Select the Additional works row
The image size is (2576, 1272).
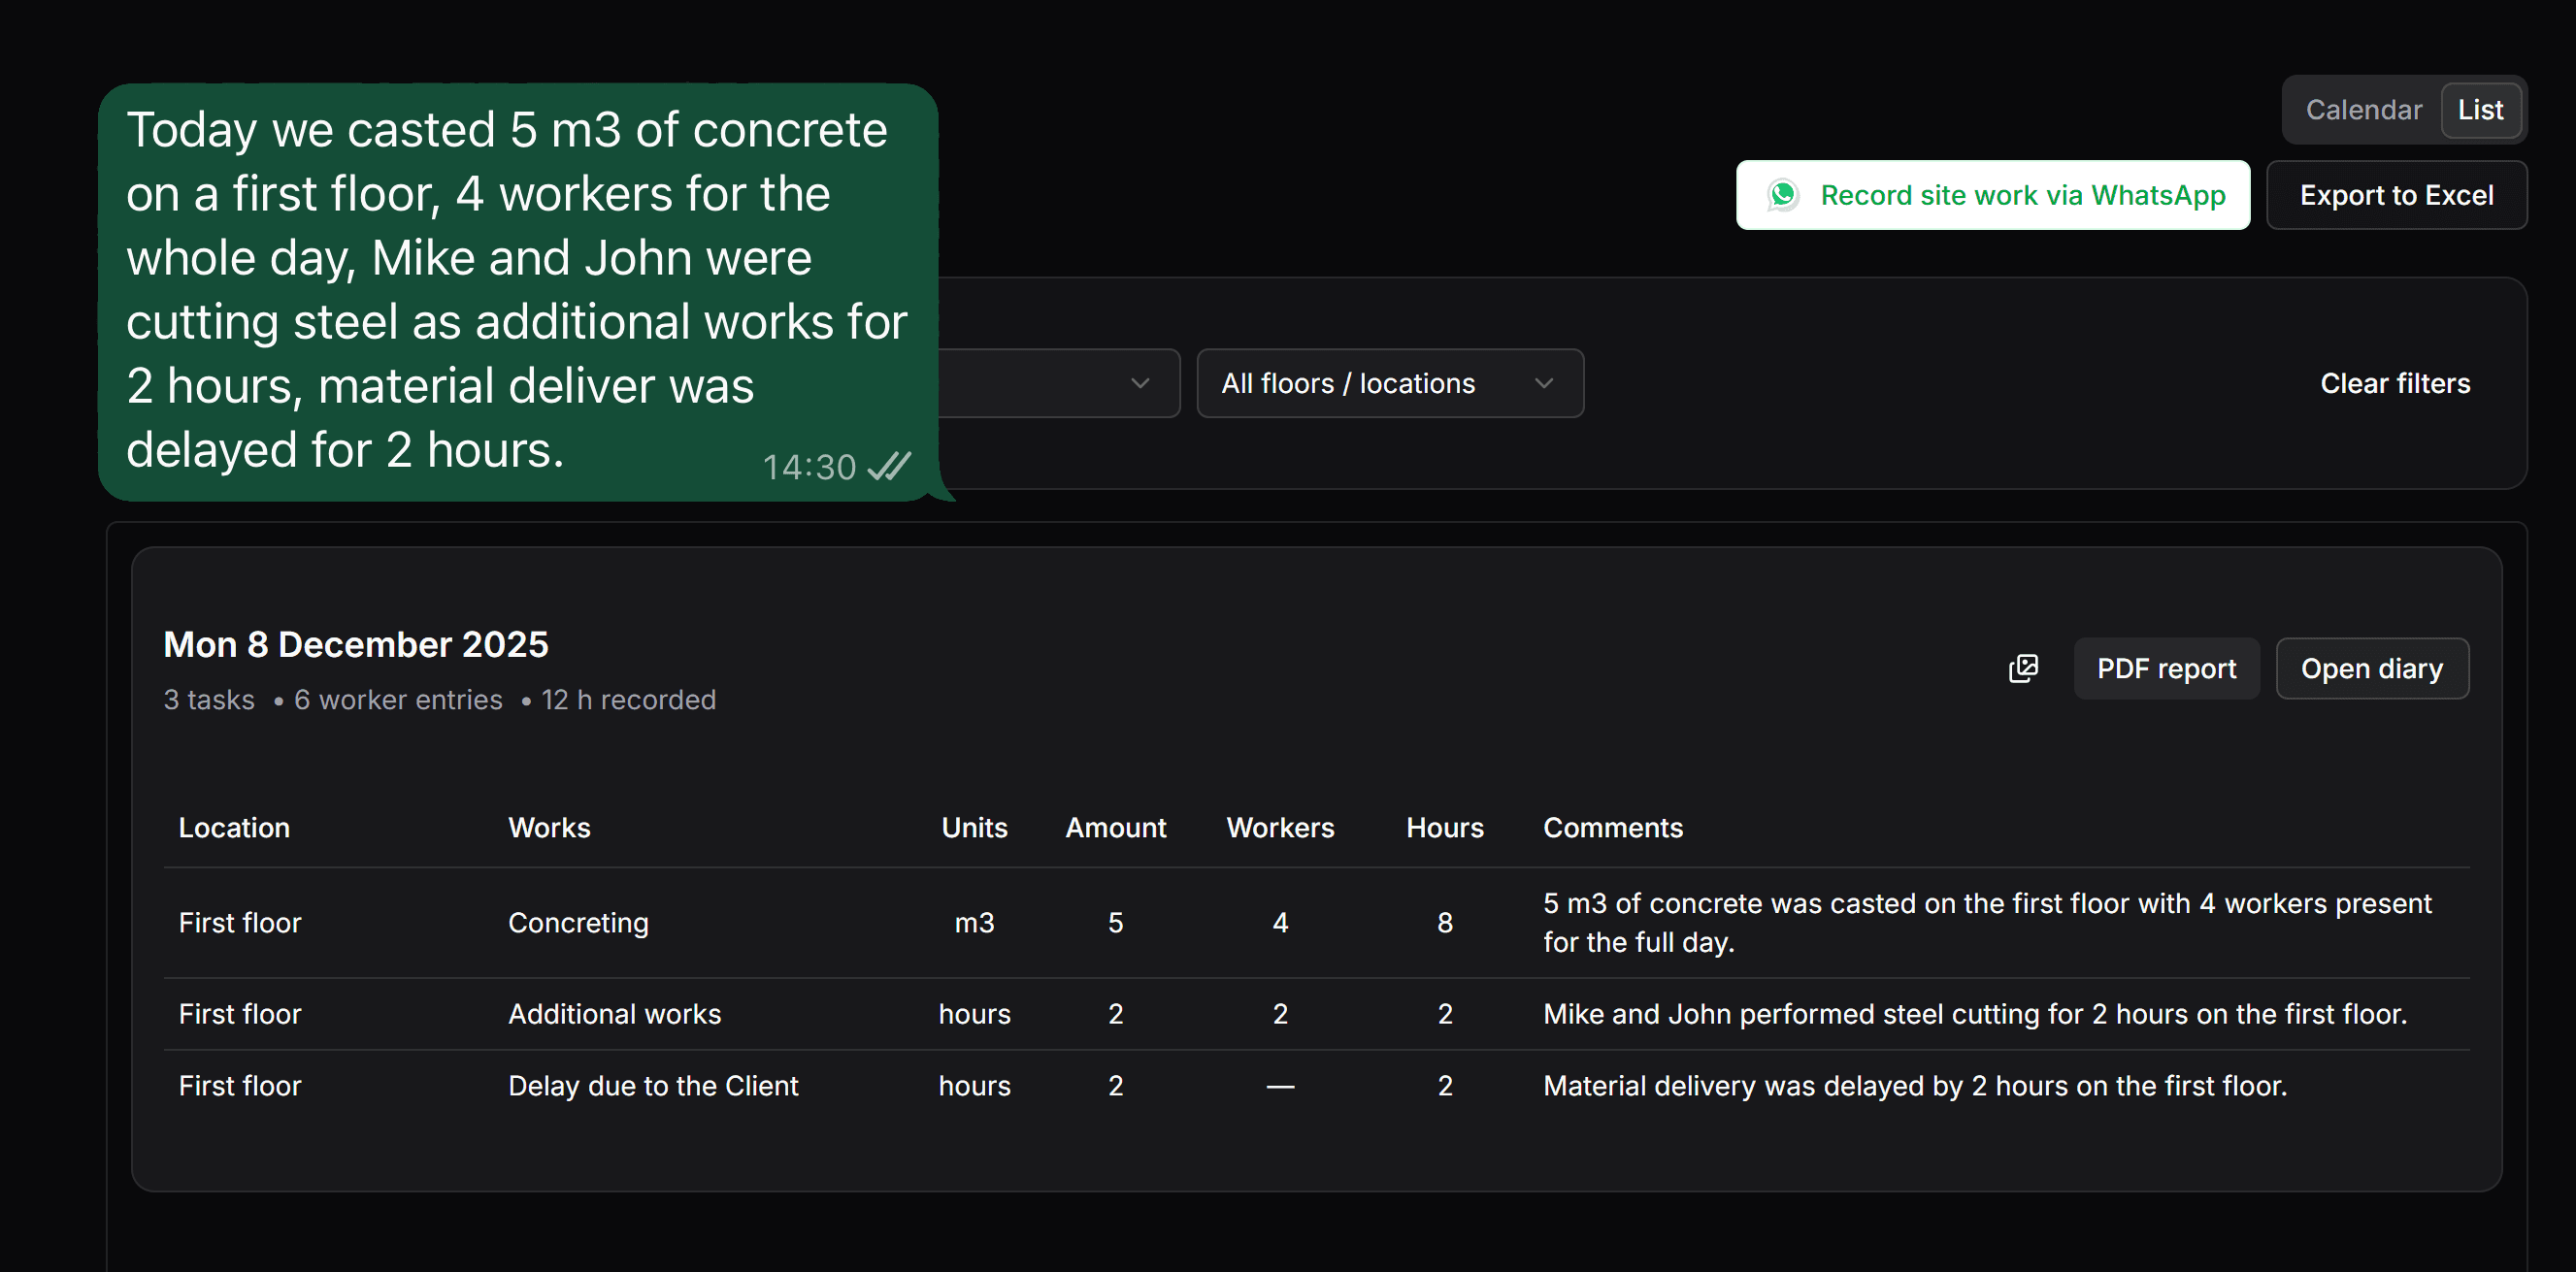click(614, 1013)
